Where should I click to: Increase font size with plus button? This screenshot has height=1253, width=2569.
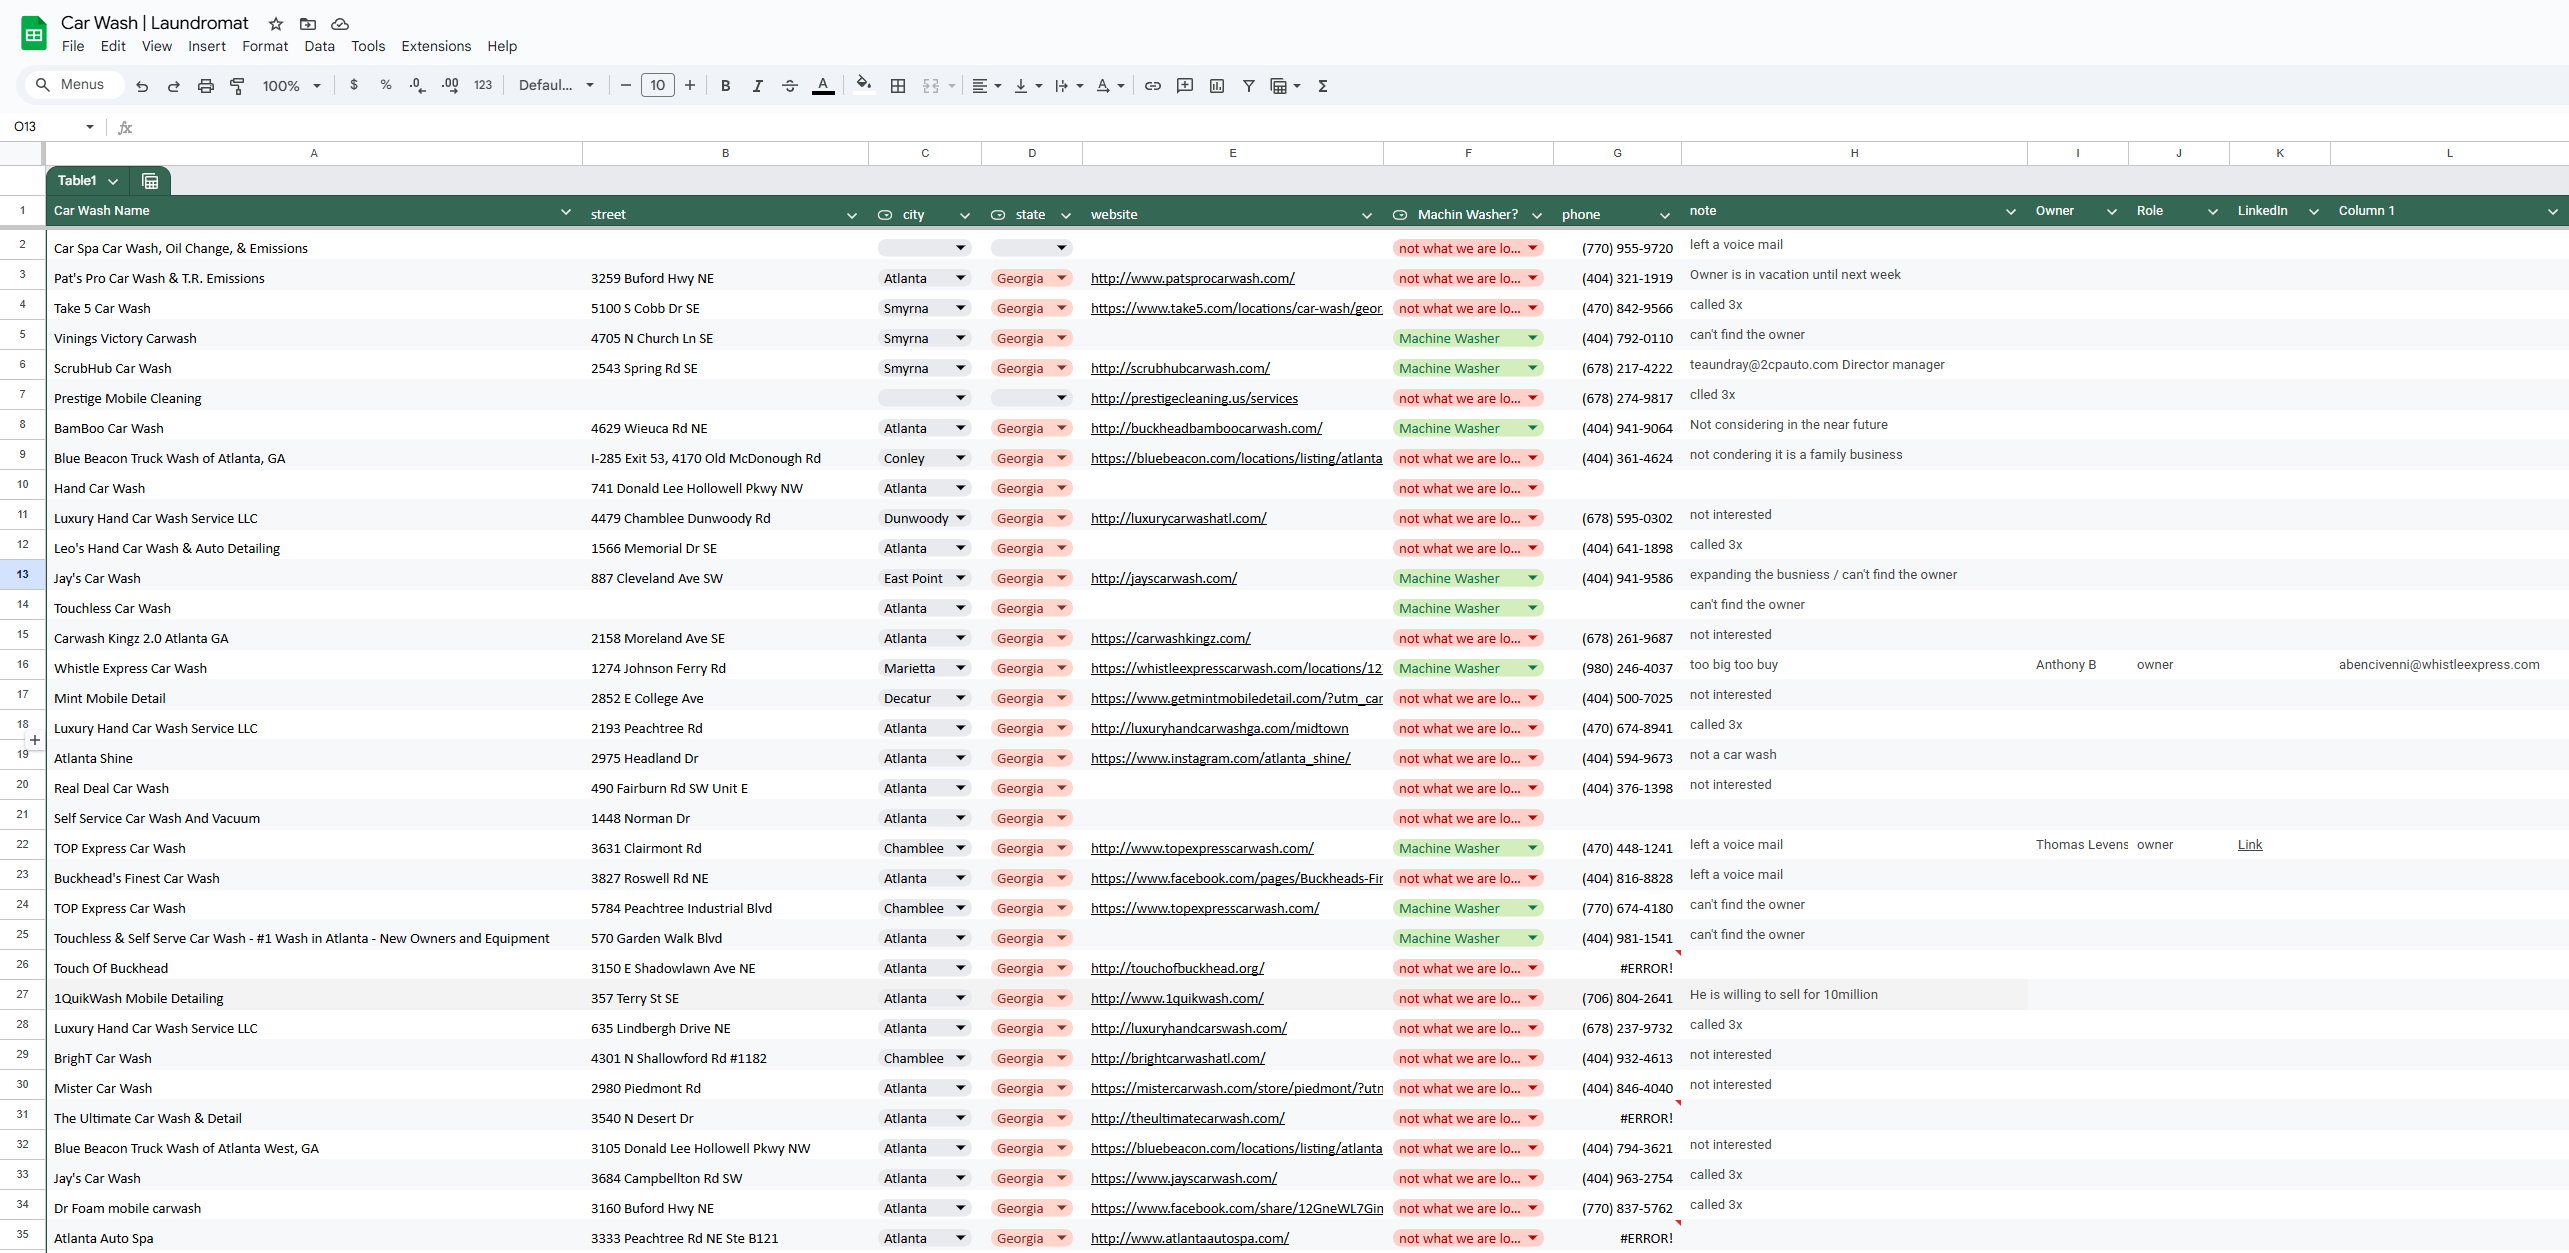[690, 86]
